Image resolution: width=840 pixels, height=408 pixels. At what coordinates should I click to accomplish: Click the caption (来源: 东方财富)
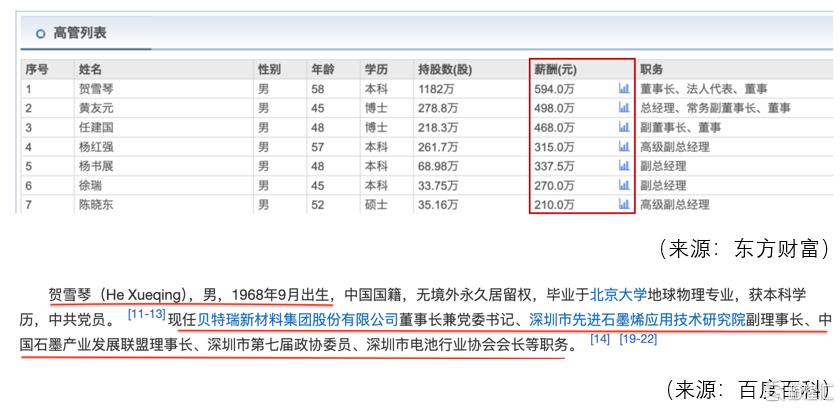coord(744,249)
